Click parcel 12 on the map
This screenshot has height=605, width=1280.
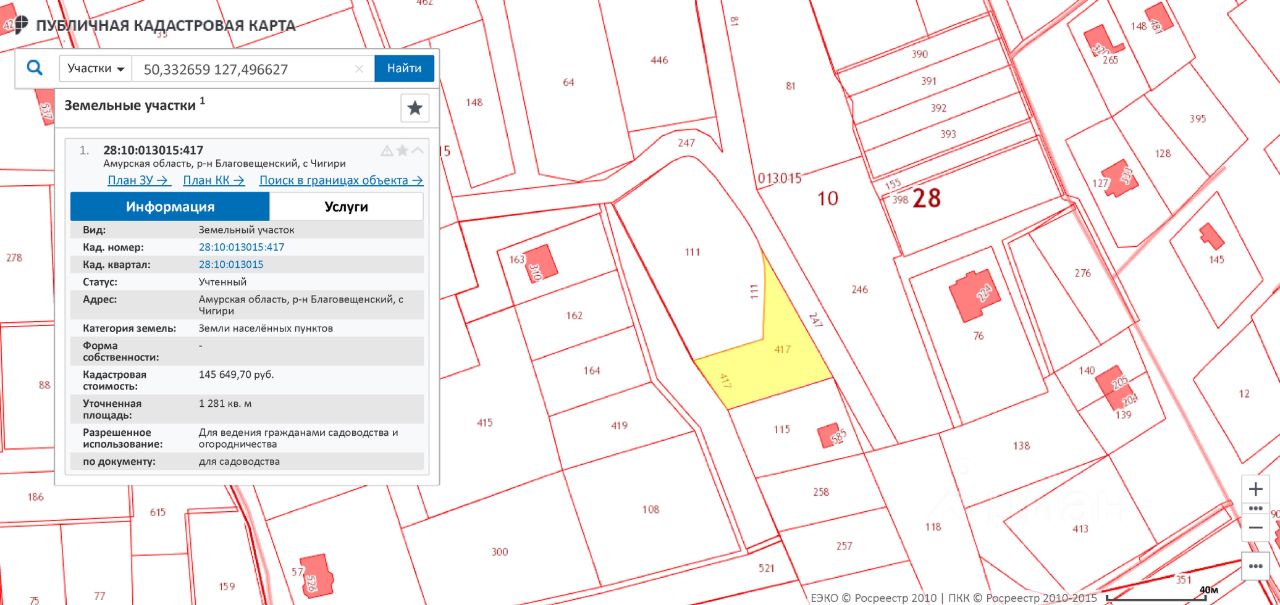(1244, 394)
